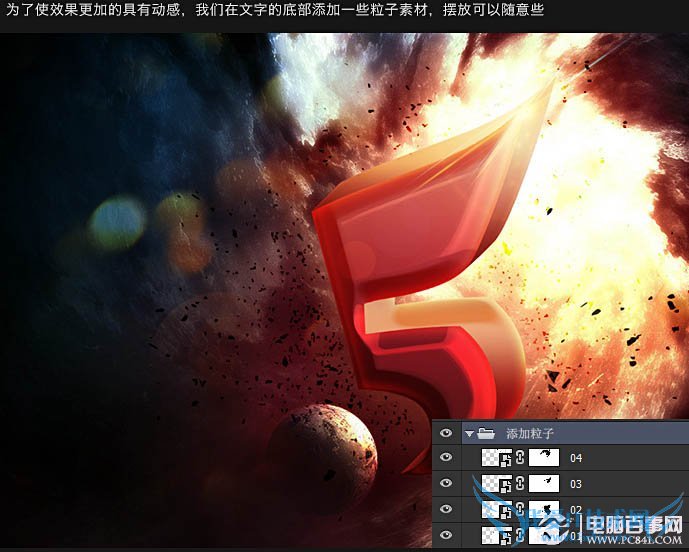Collapse the 添加粒子 group triangle

pyautogui.click(x=469, y=434)
